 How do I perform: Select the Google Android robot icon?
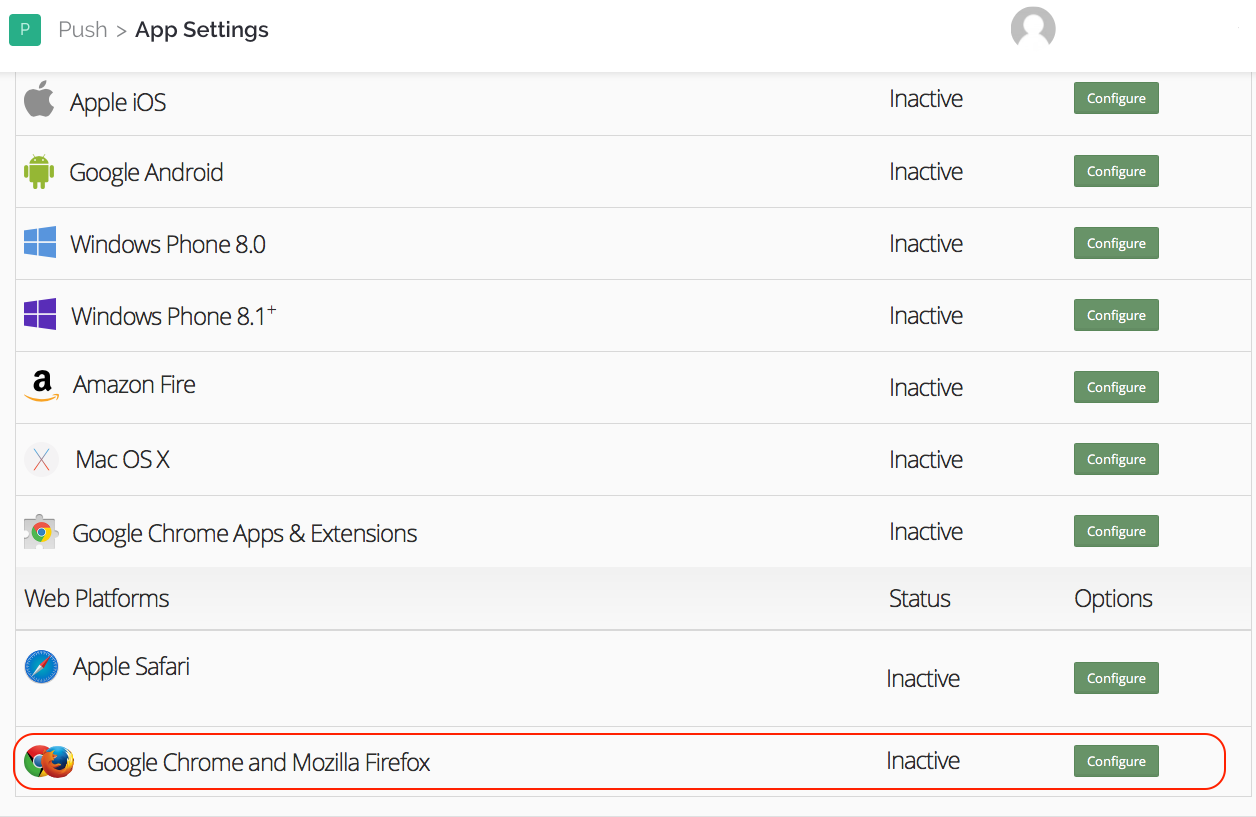point(39,171)
